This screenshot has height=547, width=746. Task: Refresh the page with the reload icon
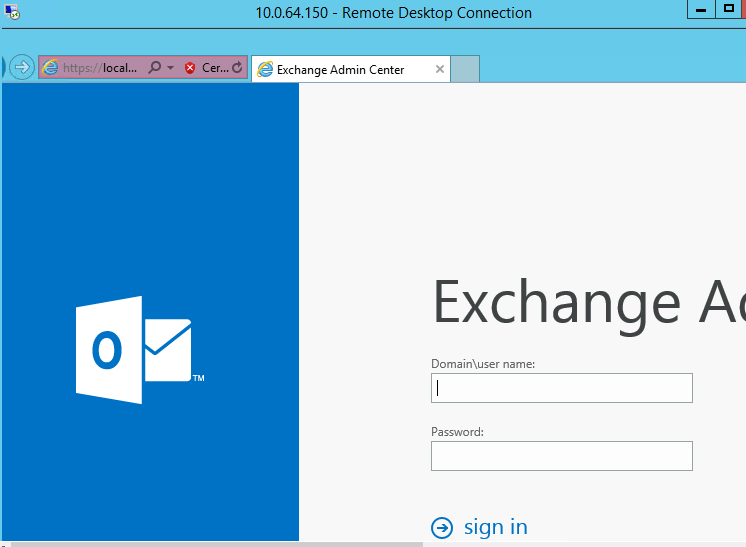click(x=237, y=68)
